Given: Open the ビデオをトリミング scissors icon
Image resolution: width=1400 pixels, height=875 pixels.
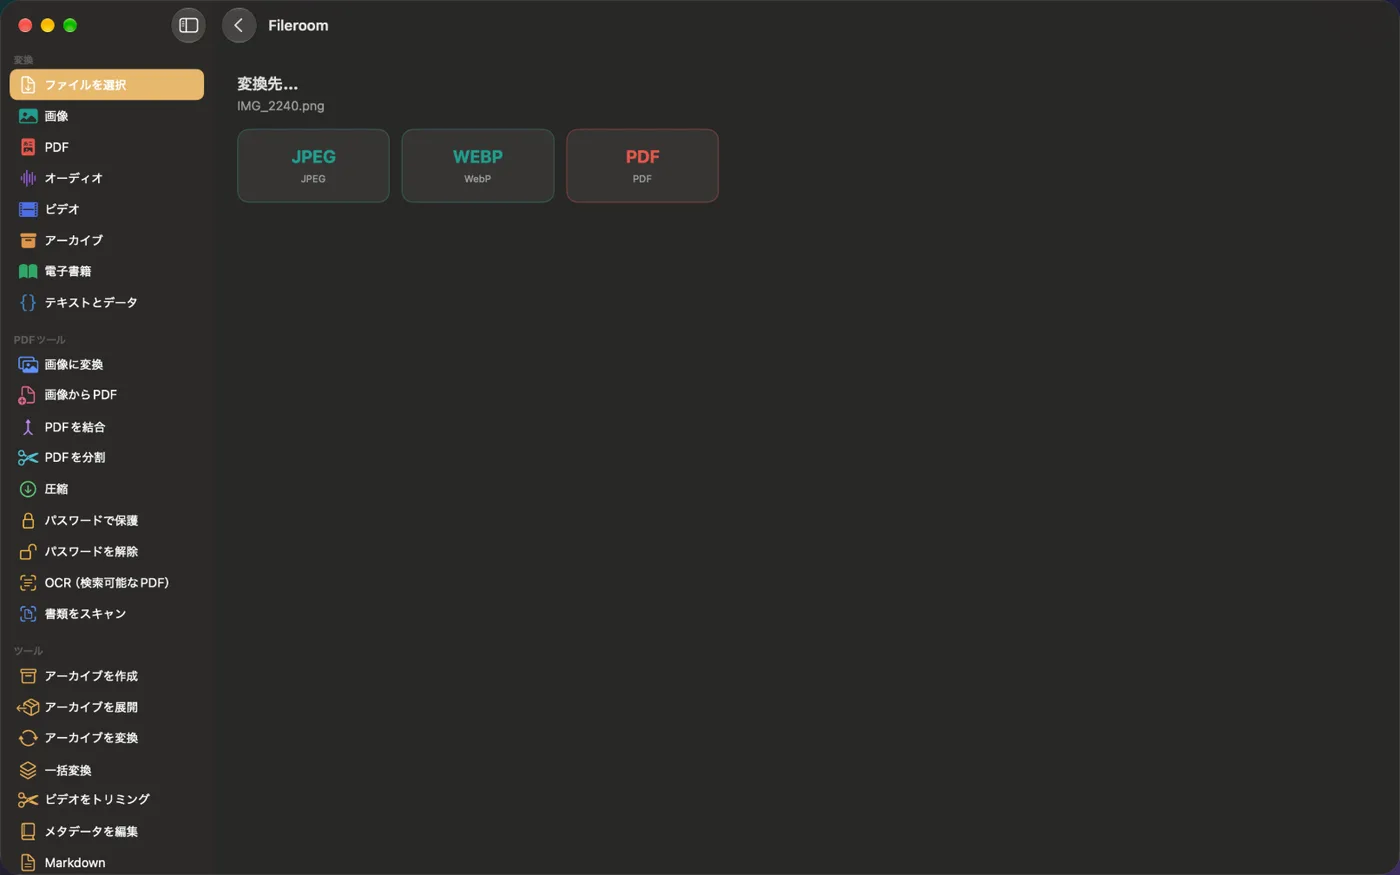Looking at the screenshot, I should pyautogui.click(x=28, y=800).
